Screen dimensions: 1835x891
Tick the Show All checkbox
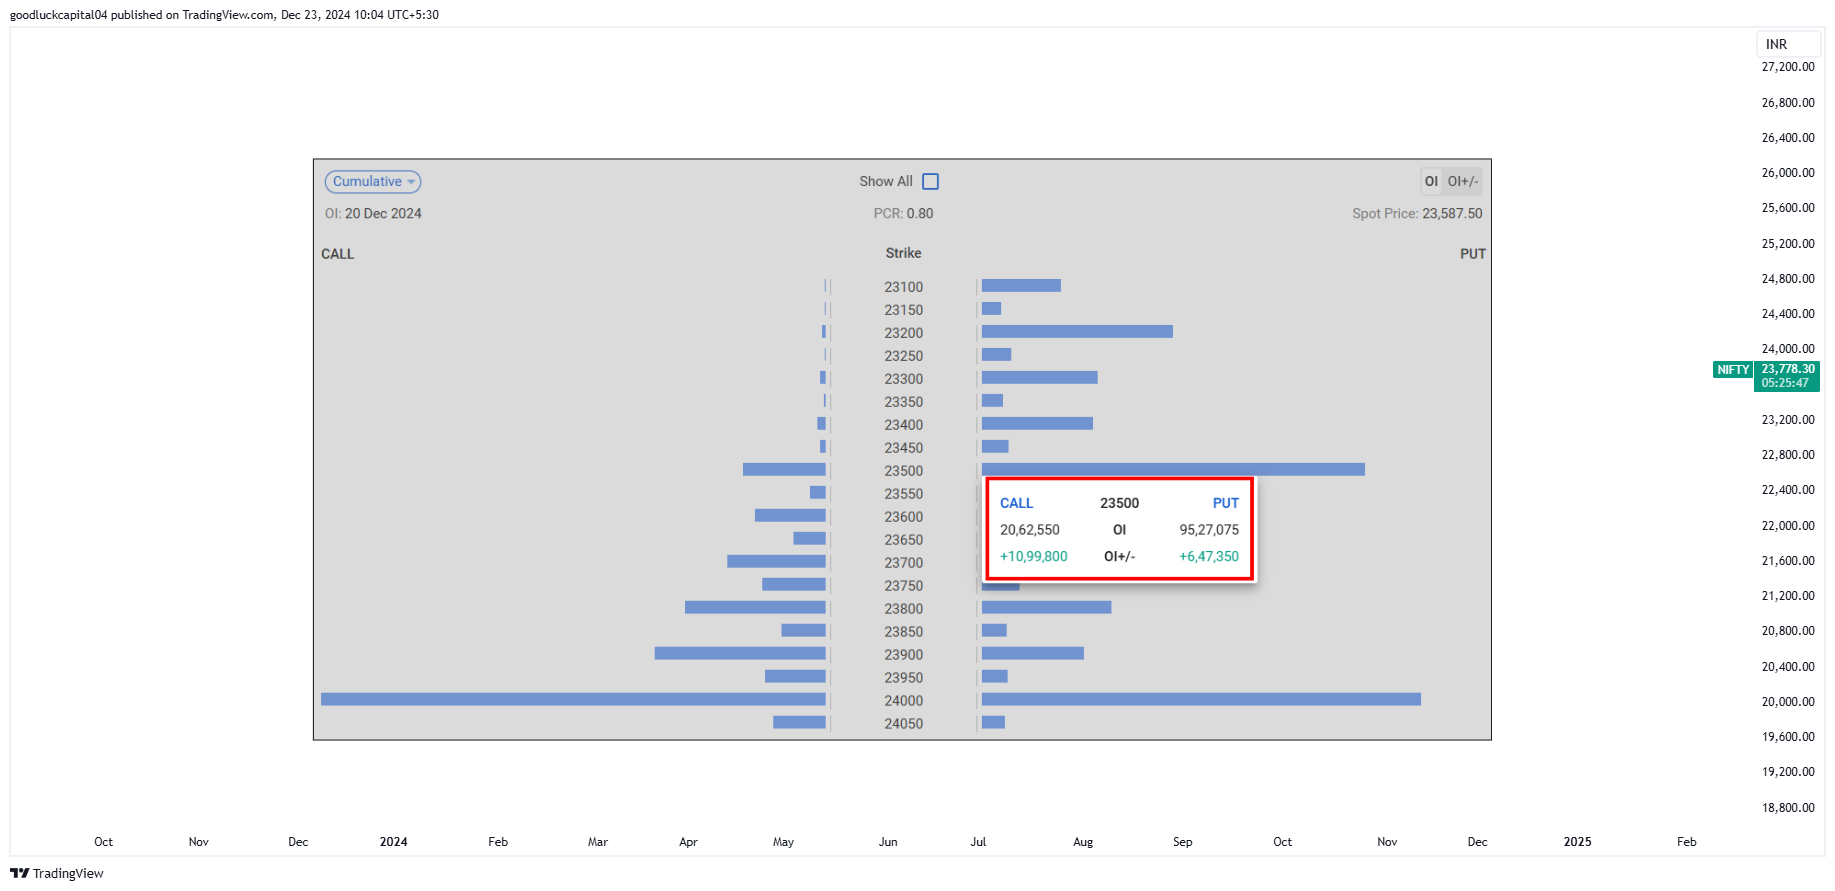pos(930,182)
